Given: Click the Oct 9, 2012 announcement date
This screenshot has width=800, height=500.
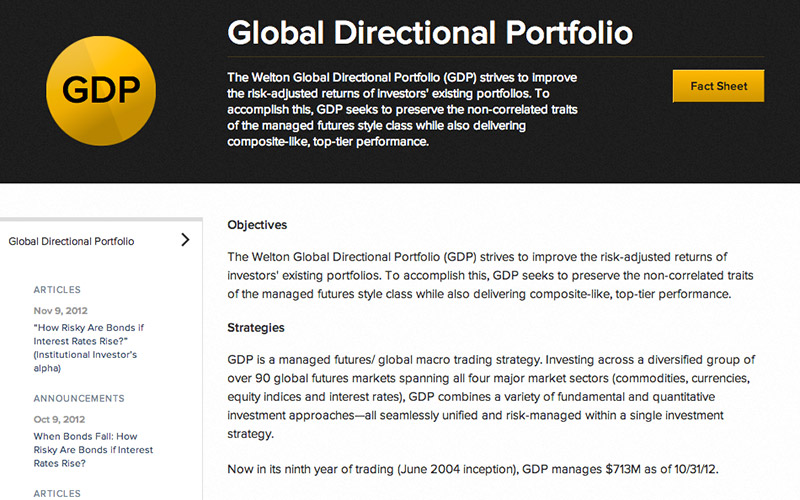Looking at the screenshot, I should click(61, 418).
